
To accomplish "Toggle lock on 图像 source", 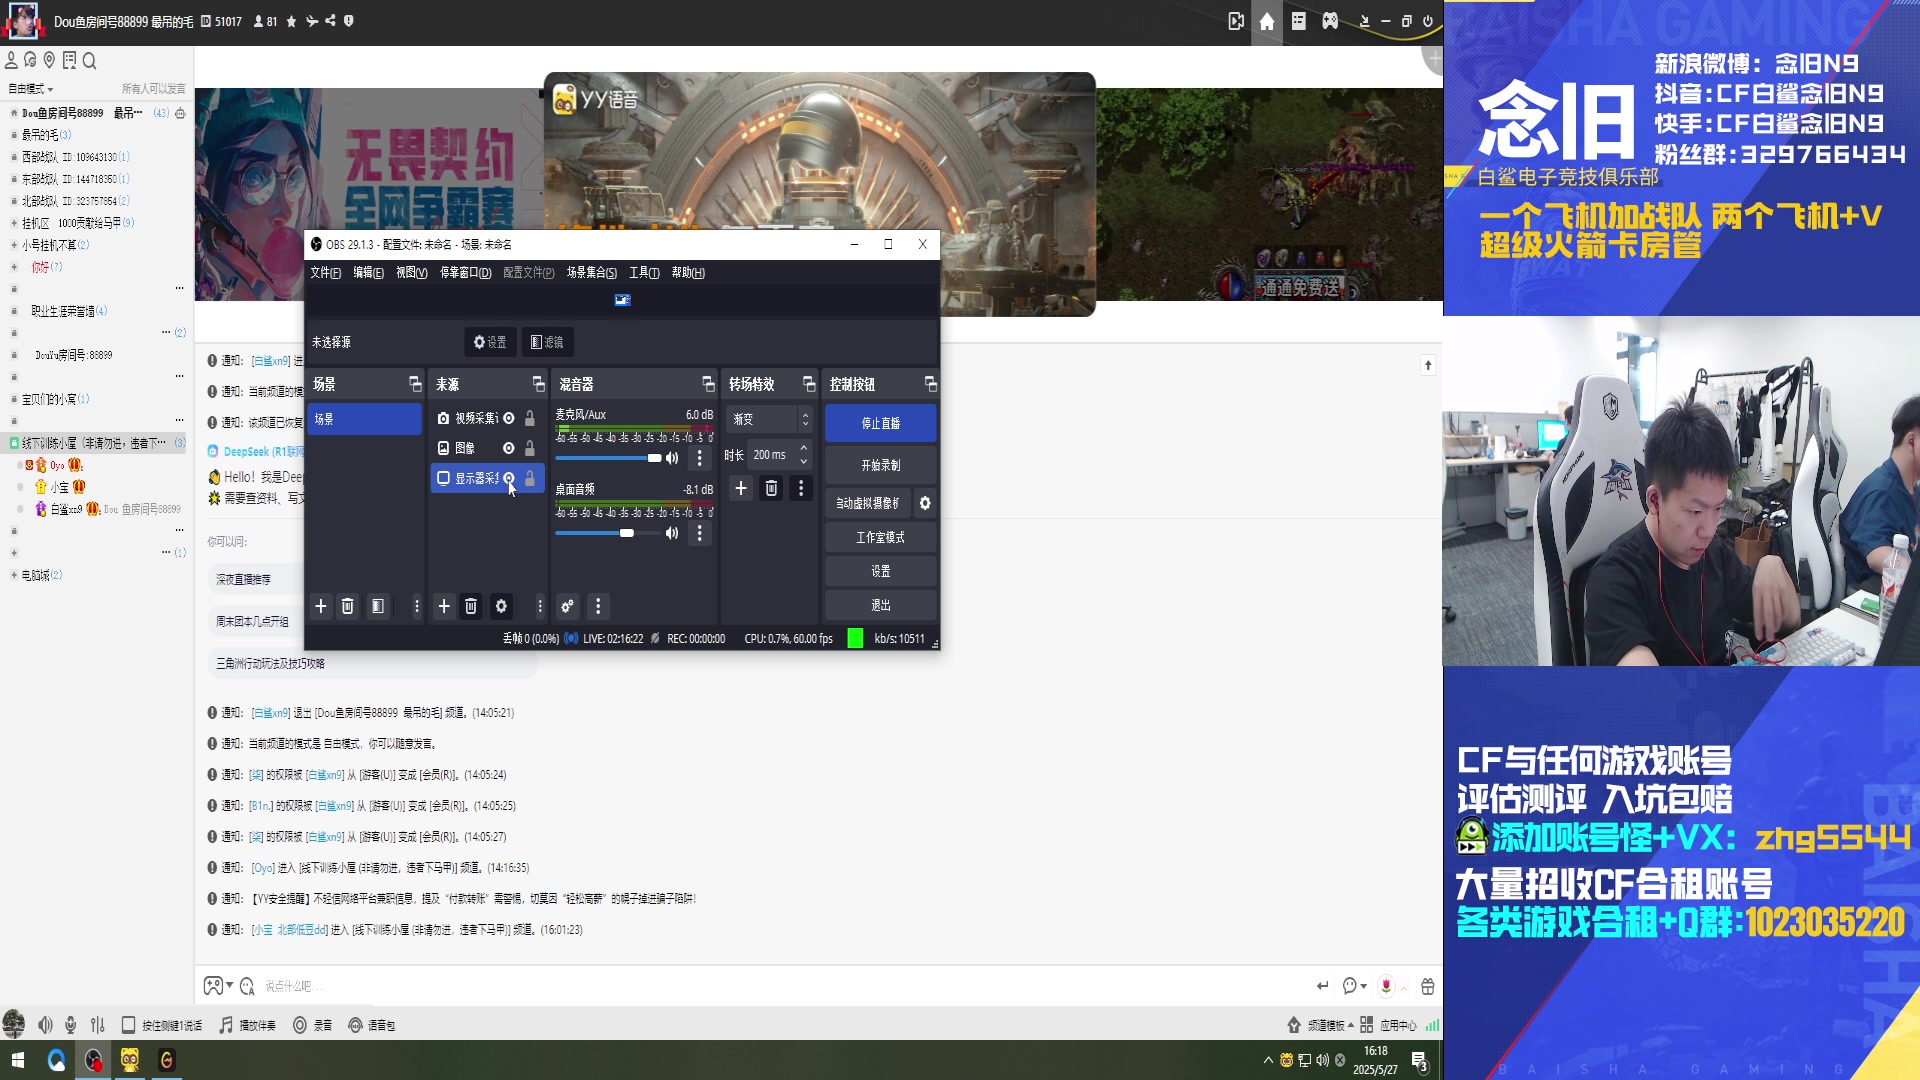I will 530,448.
